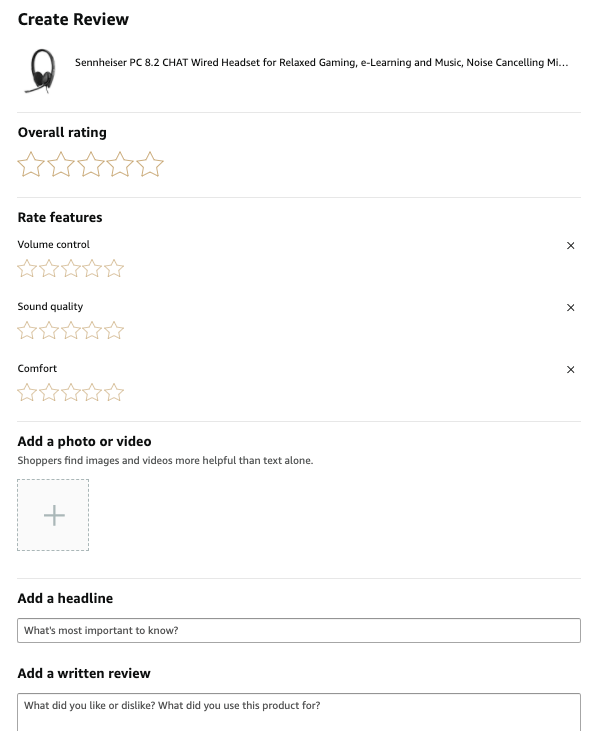This screenshot has width=600, height=731.
Task: Rate Comfort one star
Action: click(27, 393)
